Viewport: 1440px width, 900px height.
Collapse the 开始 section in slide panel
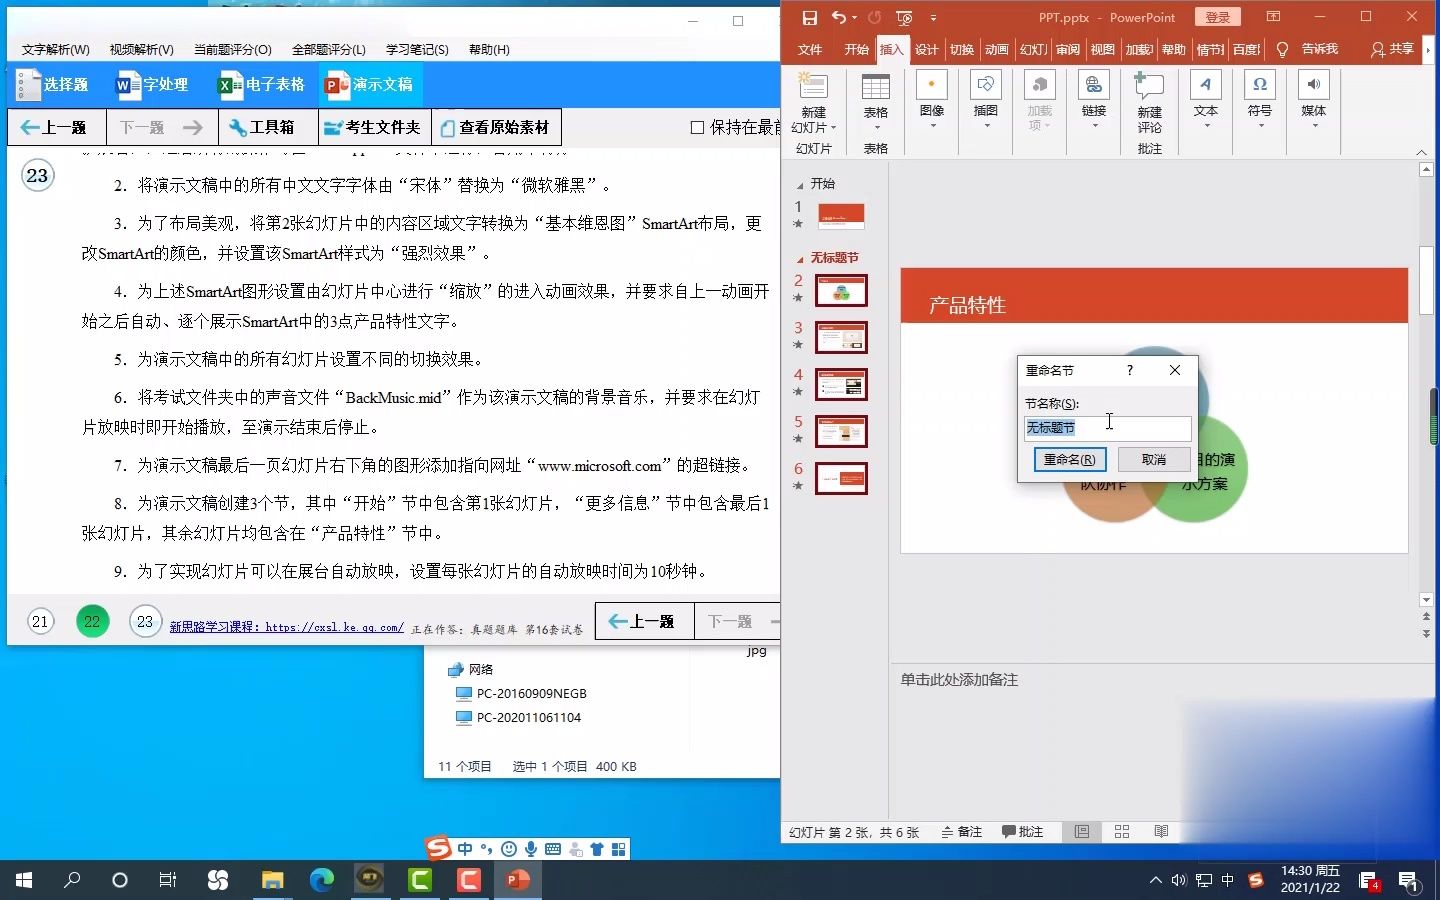[798, 184]
